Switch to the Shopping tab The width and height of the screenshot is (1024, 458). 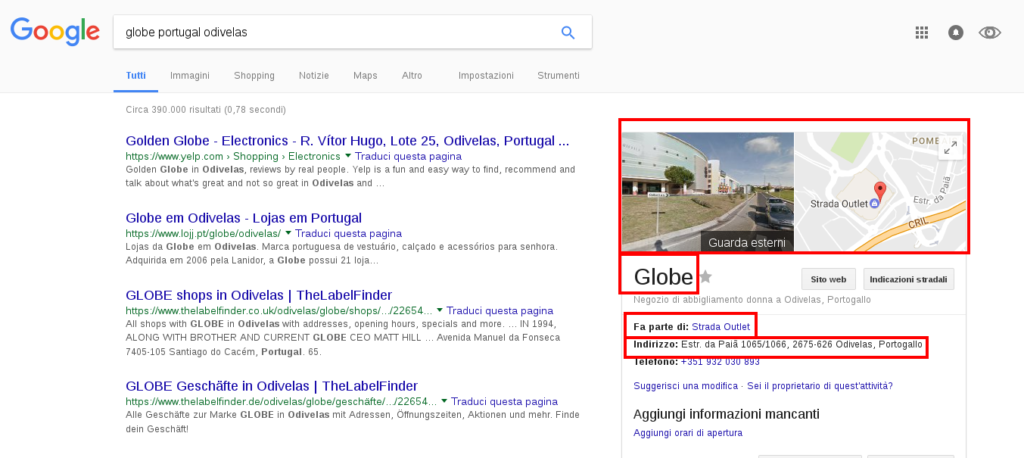pyautogui.click(x=254, y=75)
